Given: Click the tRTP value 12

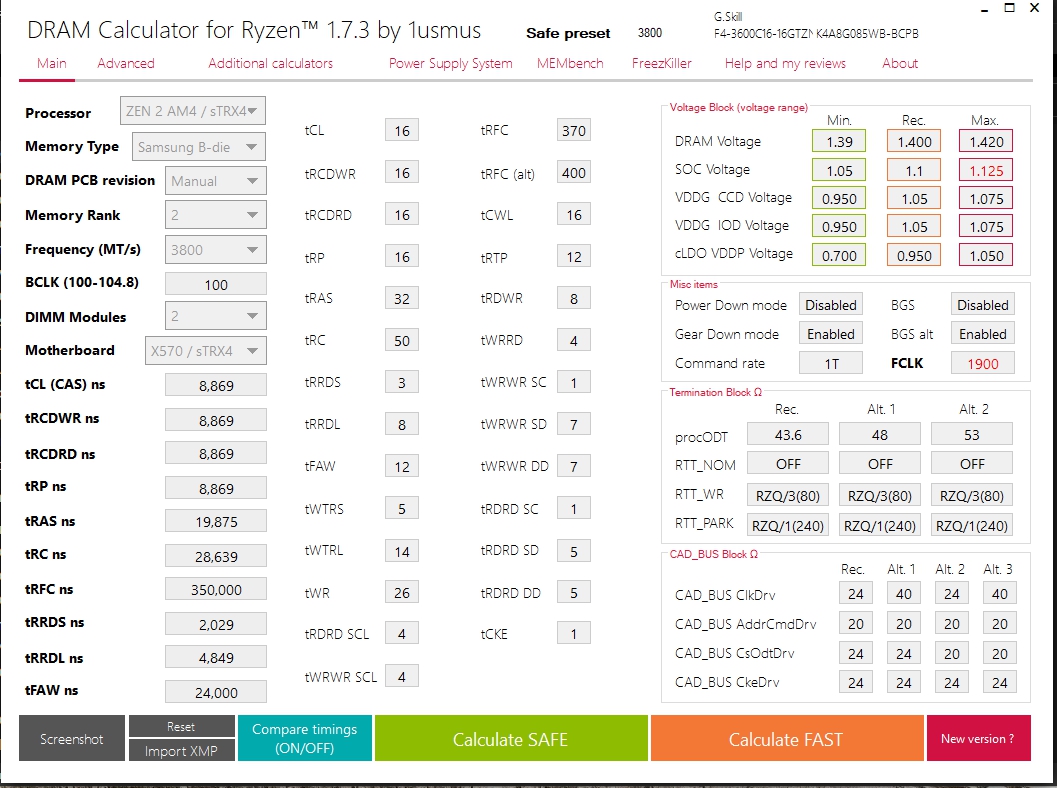Looking at the screenshot, I should pyautogui.click(x=574, y=257).
